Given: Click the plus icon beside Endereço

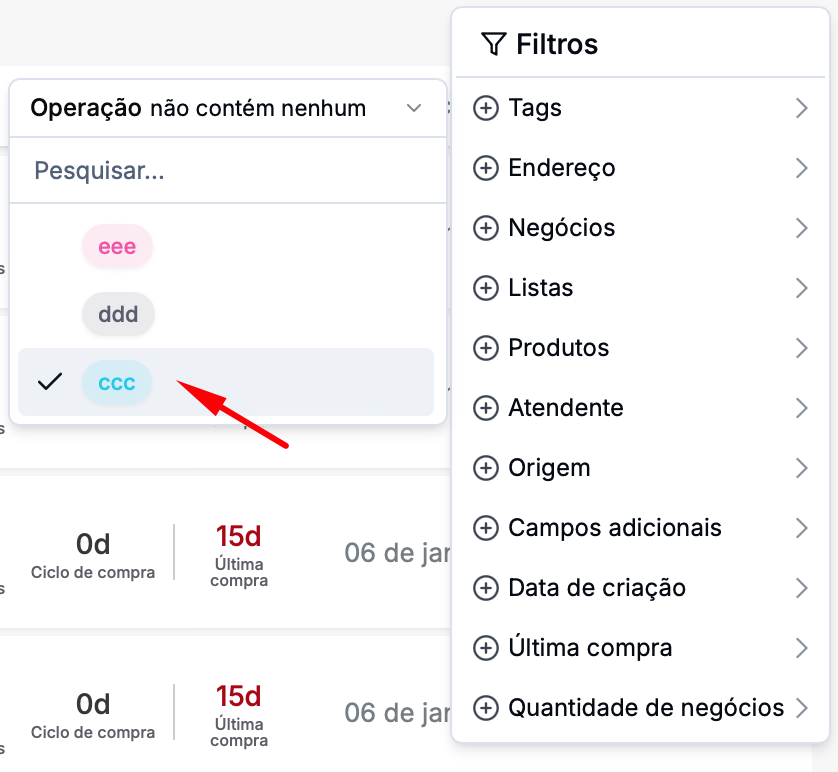Looking at the screenshot, I should (485, 168).
